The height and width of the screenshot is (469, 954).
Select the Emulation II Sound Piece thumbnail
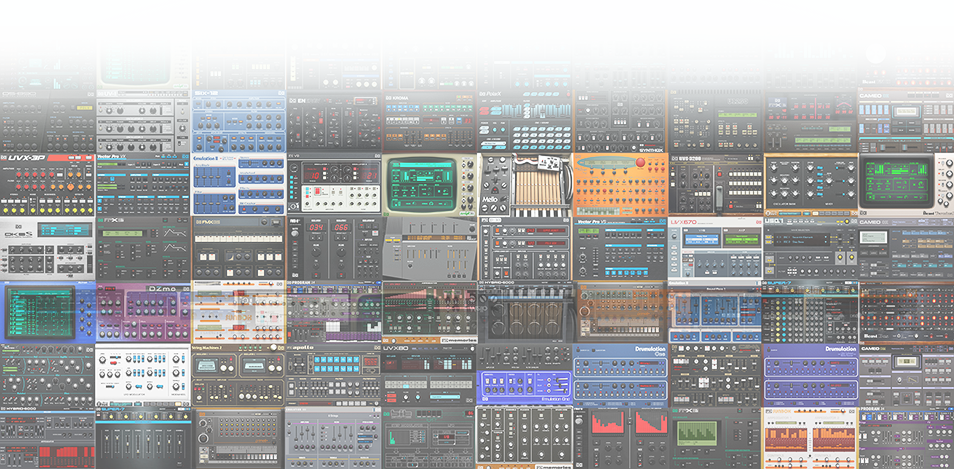(x=716, y=312)
